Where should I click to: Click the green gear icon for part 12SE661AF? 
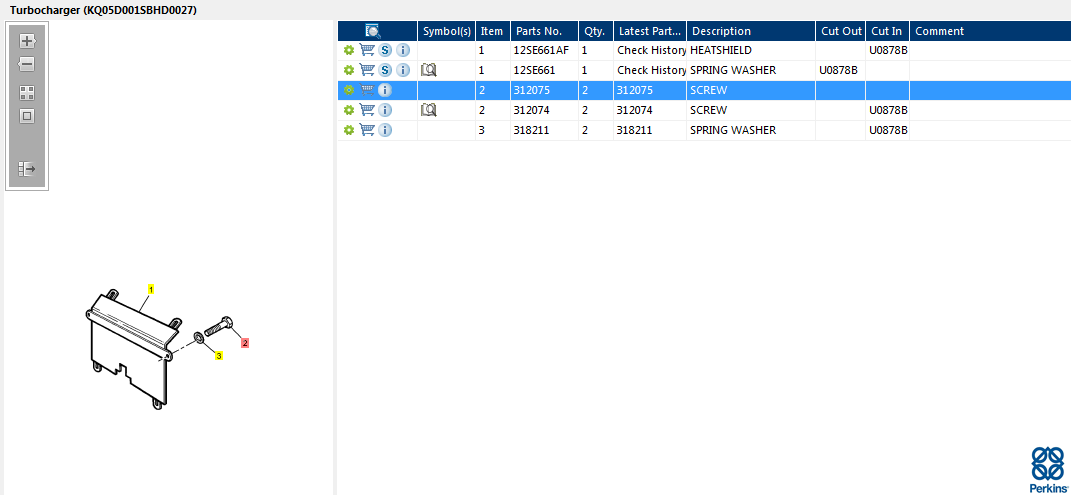point(348,51)
